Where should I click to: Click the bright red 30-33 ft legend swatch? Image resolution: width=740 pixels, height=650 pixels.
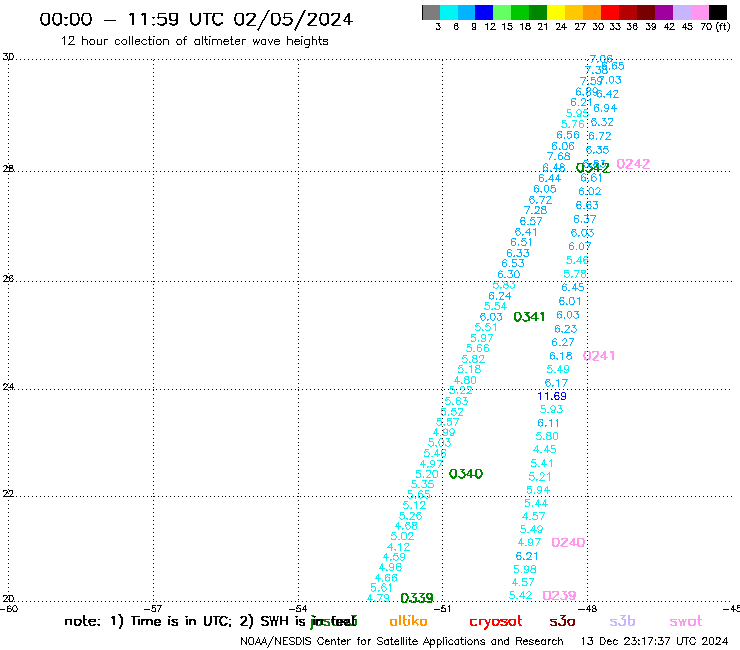[x=610, y=12]
